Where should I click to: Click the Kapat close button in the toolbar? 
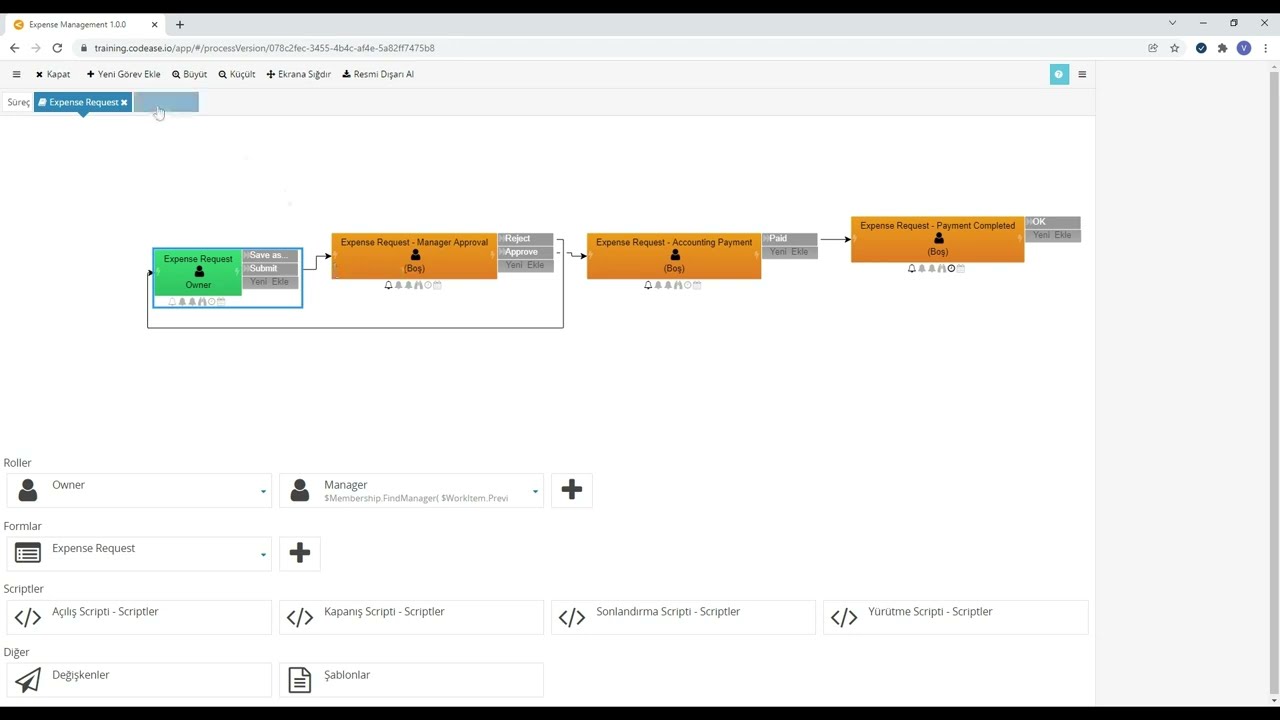coord(53,74)
